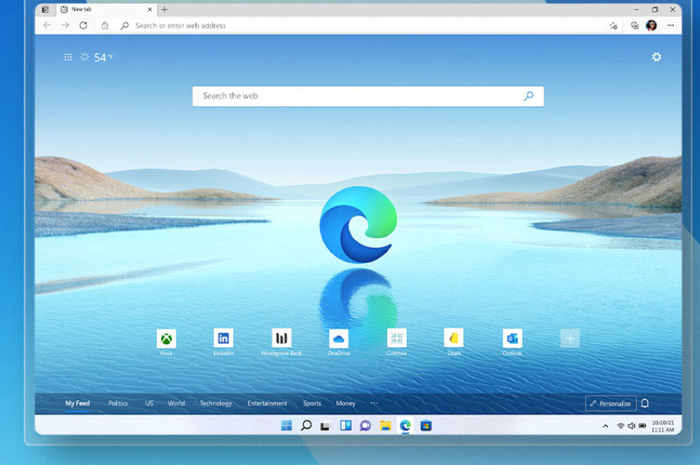
Task: Show more feed categories via ellipsis
Action: click(x=374, y=403)
